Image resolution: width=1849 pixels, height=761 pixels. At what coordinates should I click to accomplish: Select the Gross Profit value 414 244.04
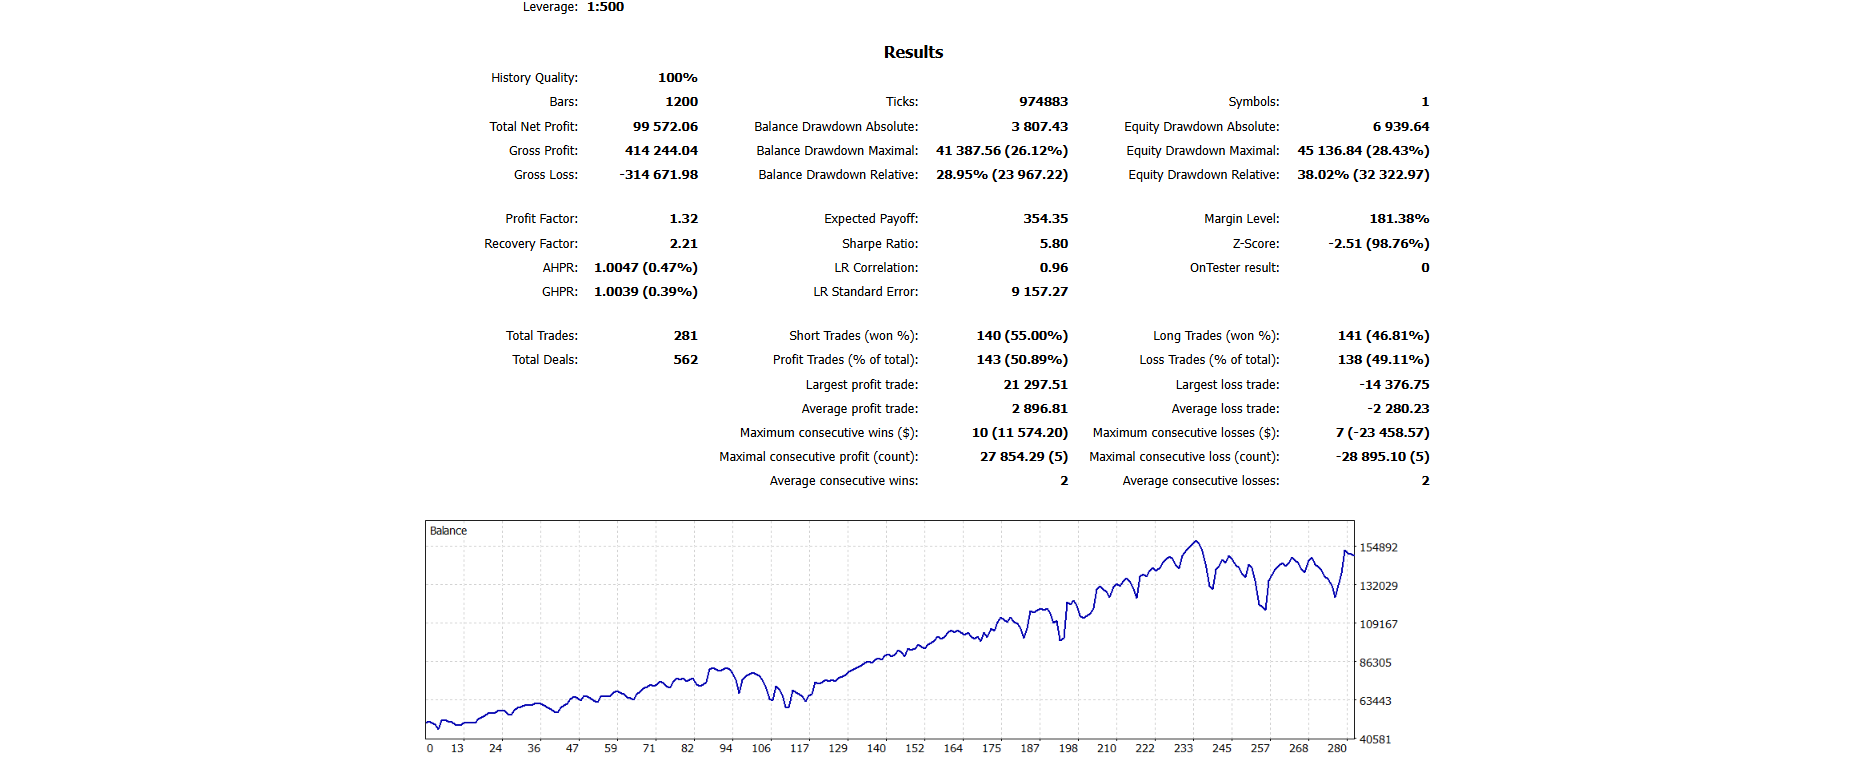tap(661, 151)
